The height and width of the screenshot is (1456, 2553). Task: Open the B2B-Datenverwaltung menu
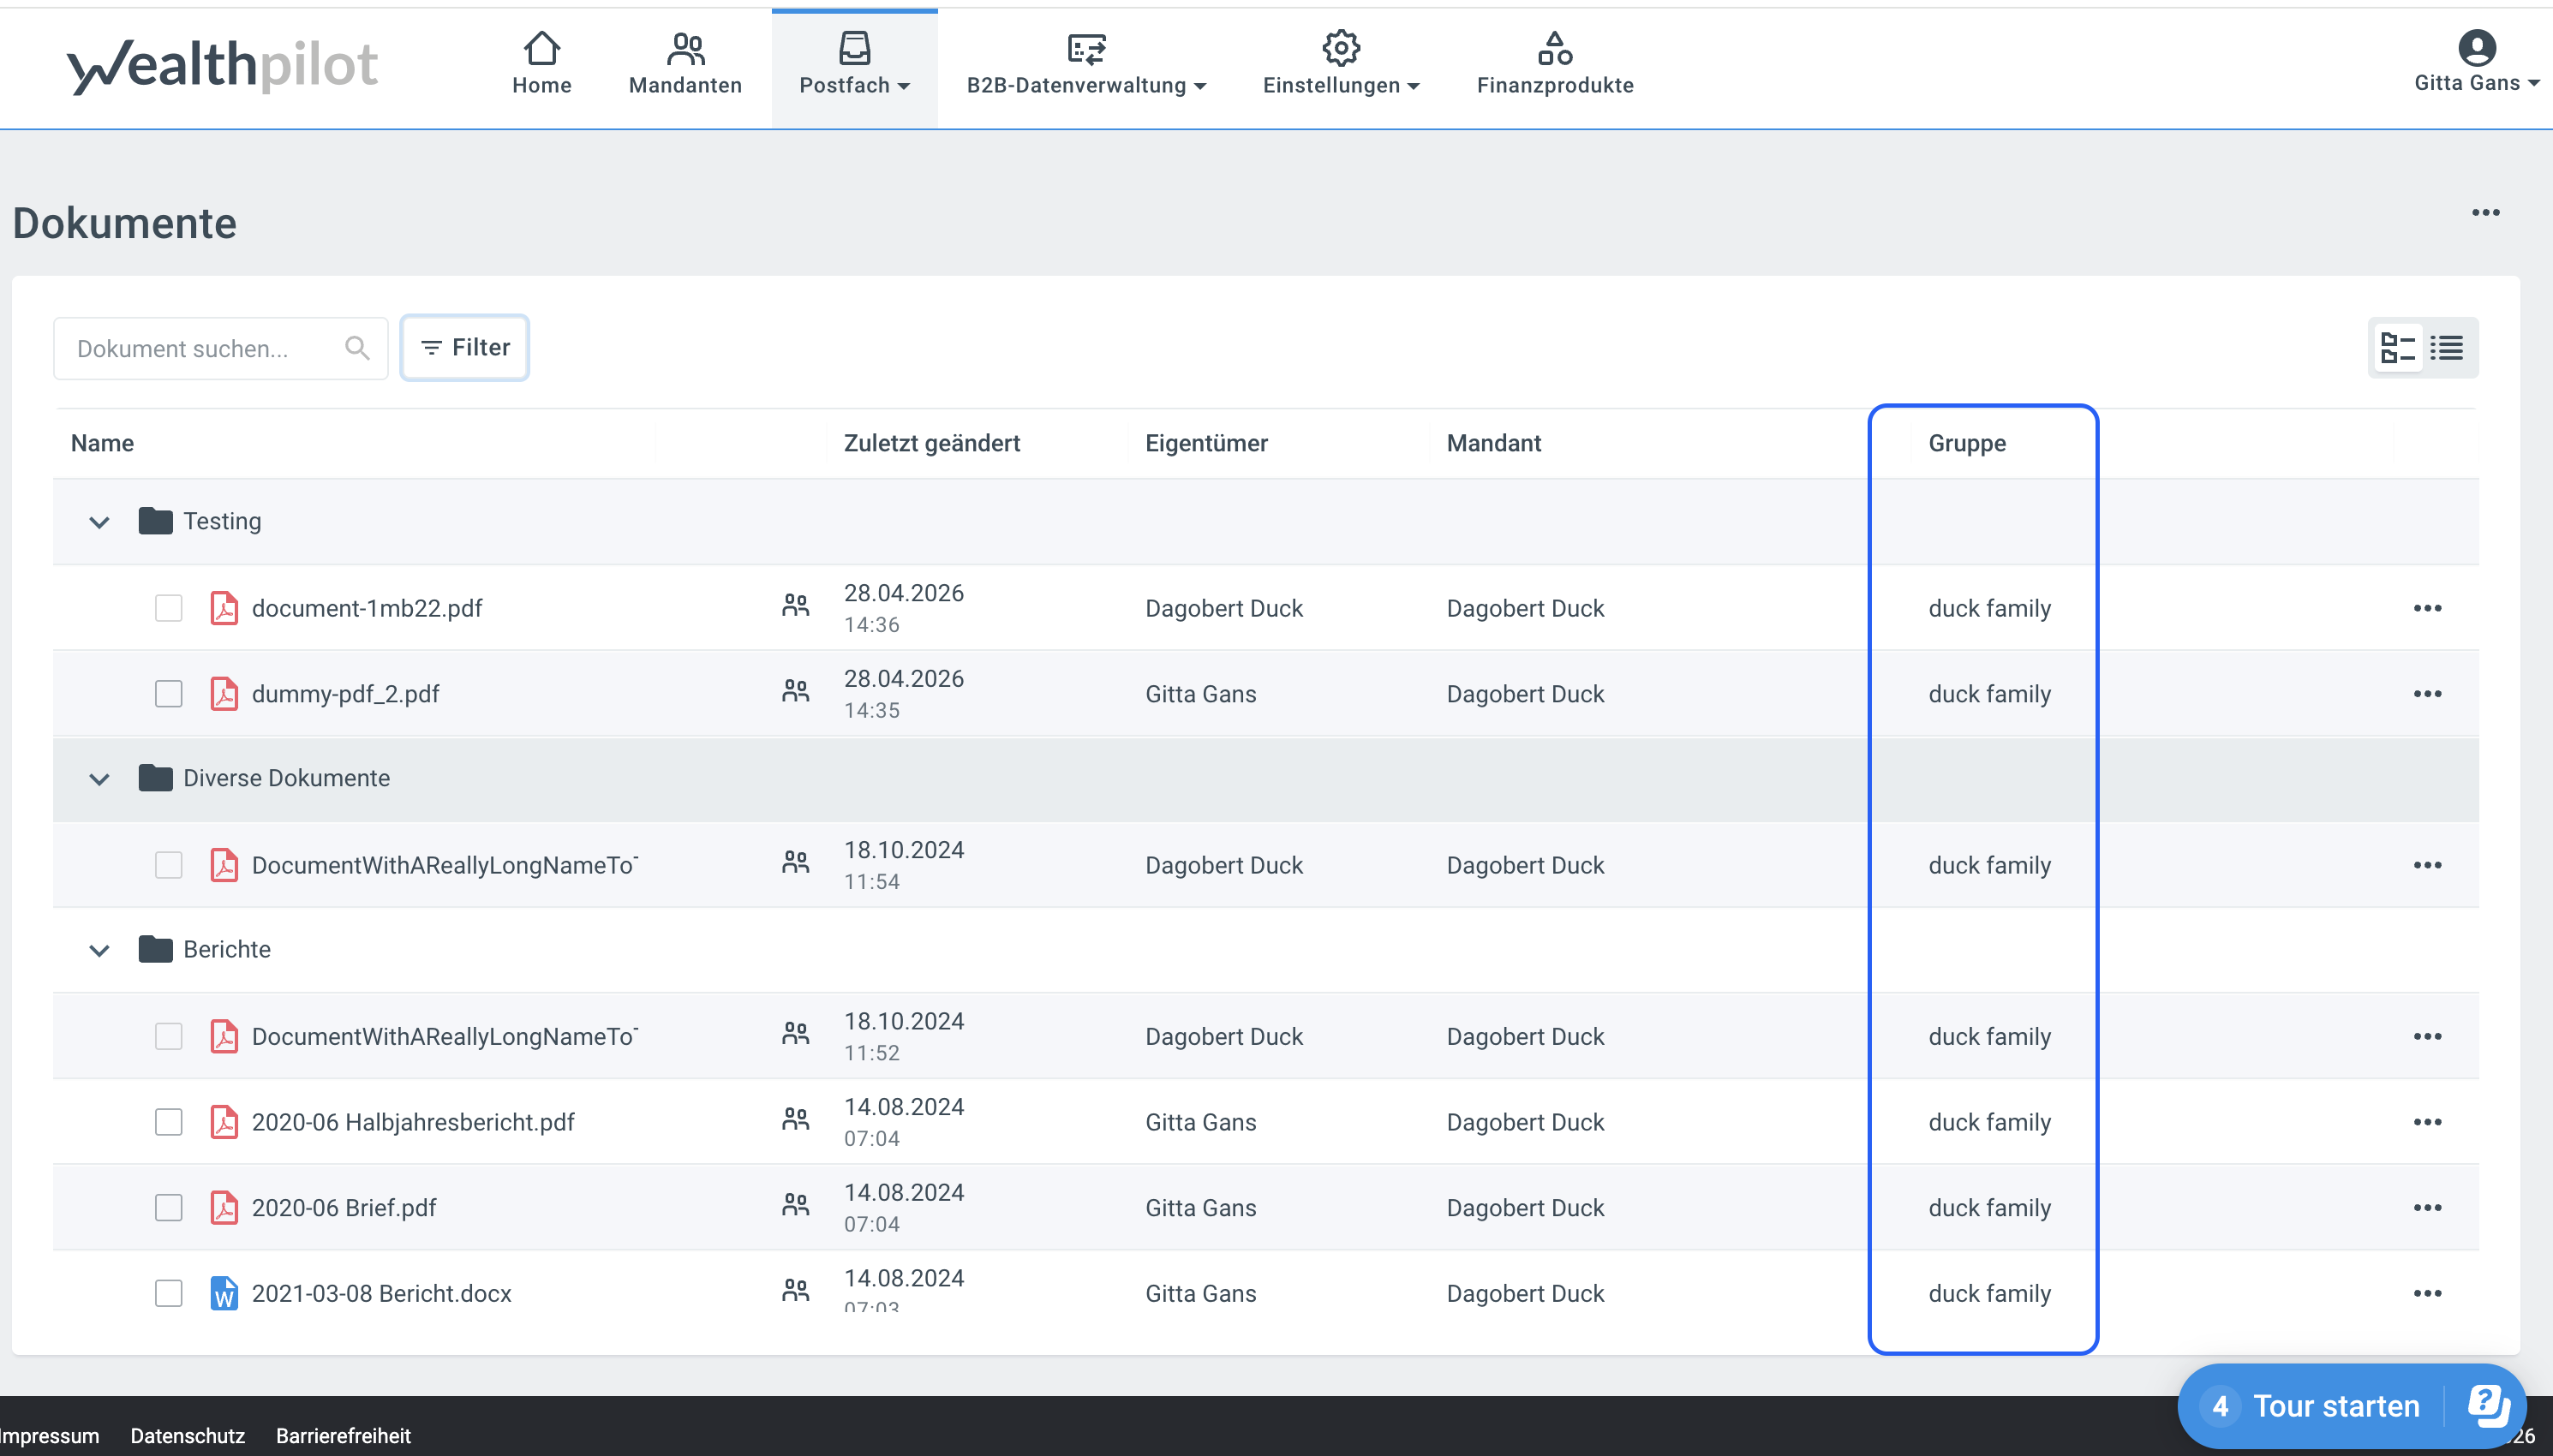click(x=1086, y=67)
